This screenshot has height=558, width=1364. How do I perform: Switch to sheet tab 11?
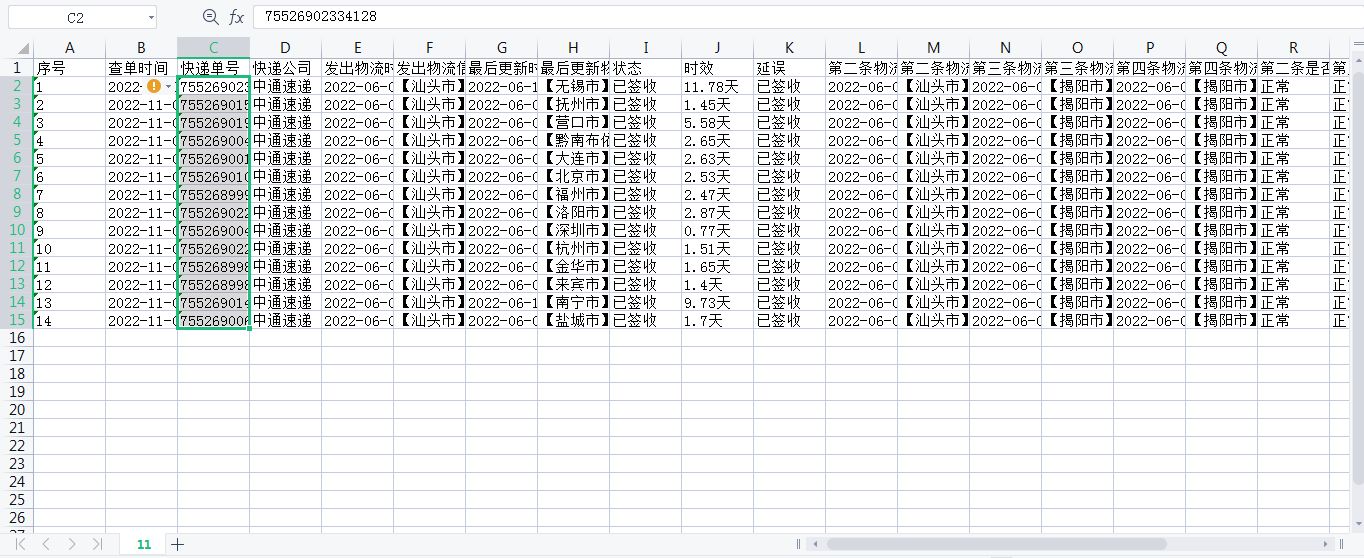144,544
